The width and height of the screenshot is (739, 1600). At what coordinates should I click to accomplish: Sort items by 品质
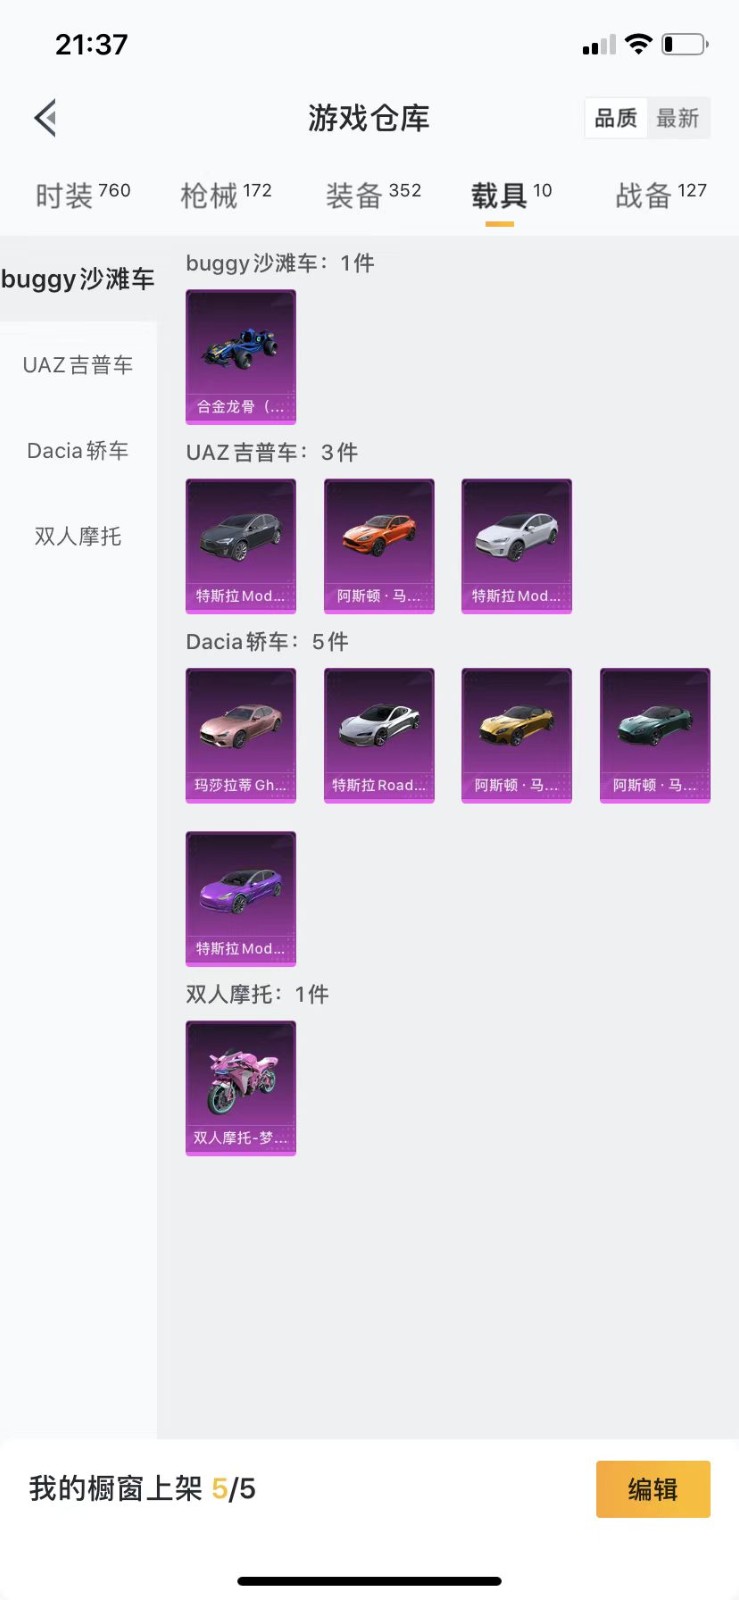pyautogui.click(x=616, y=118)
